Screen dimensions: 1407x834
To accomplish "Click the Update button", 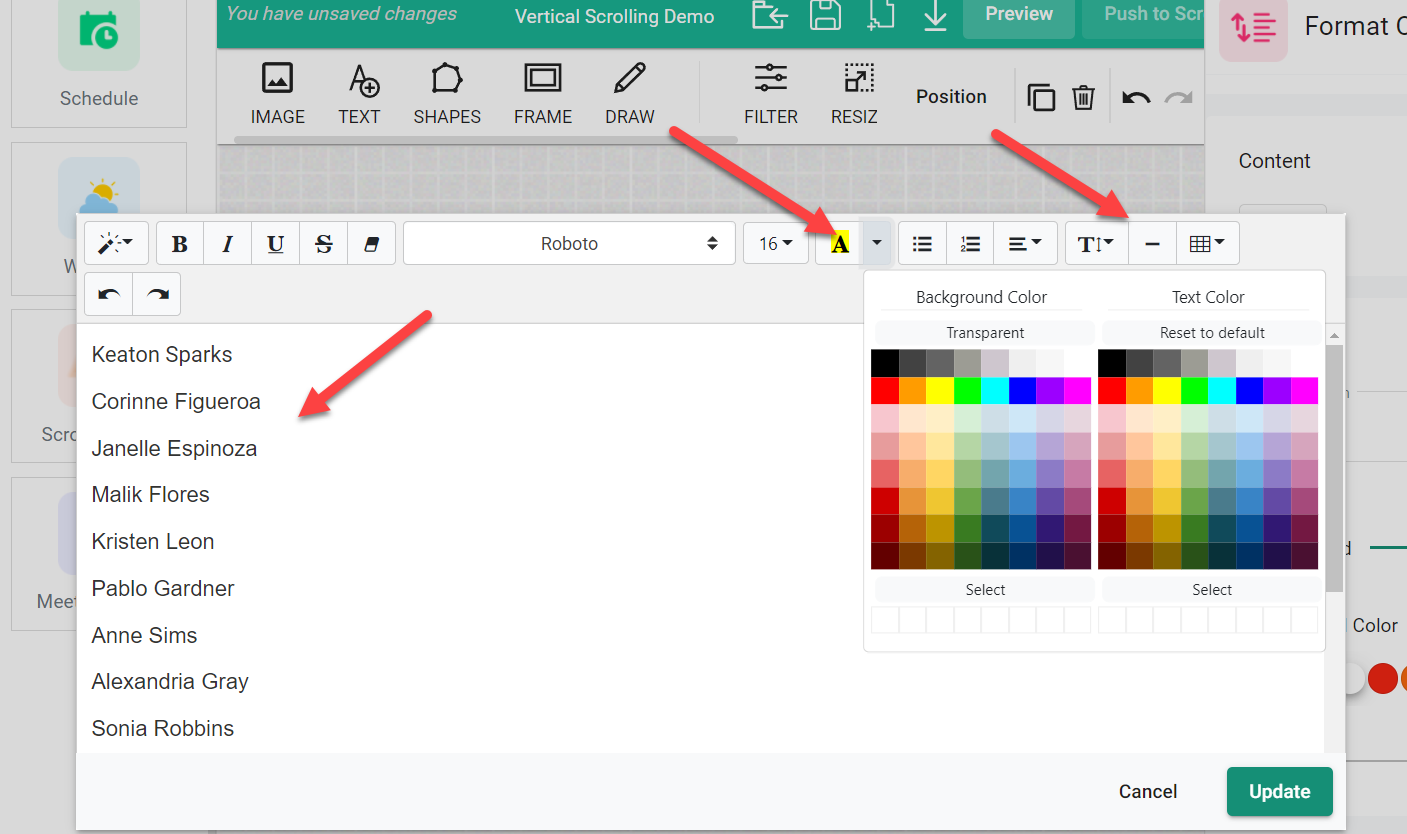I will tap(1279, 792).
